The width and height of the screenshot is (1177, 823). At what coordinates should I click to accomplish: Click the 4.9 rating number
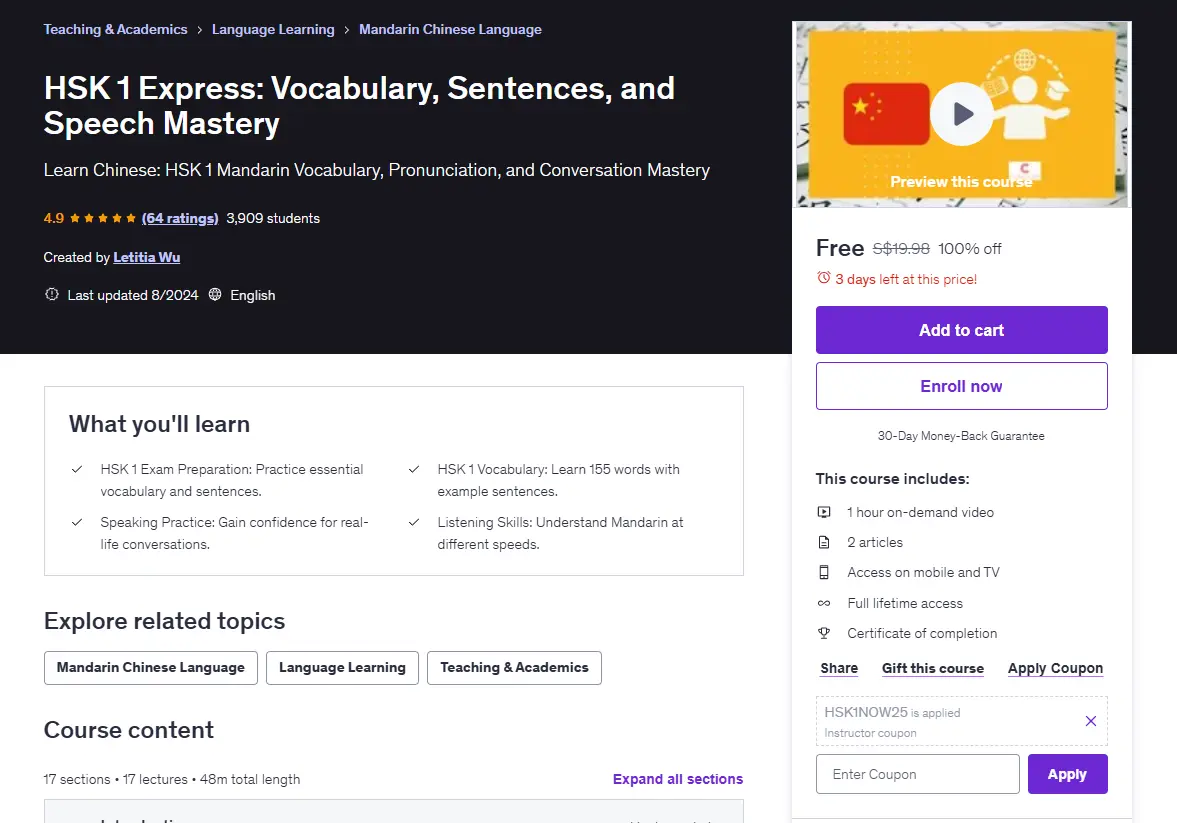pyautogui.click(x=54, y=219)
